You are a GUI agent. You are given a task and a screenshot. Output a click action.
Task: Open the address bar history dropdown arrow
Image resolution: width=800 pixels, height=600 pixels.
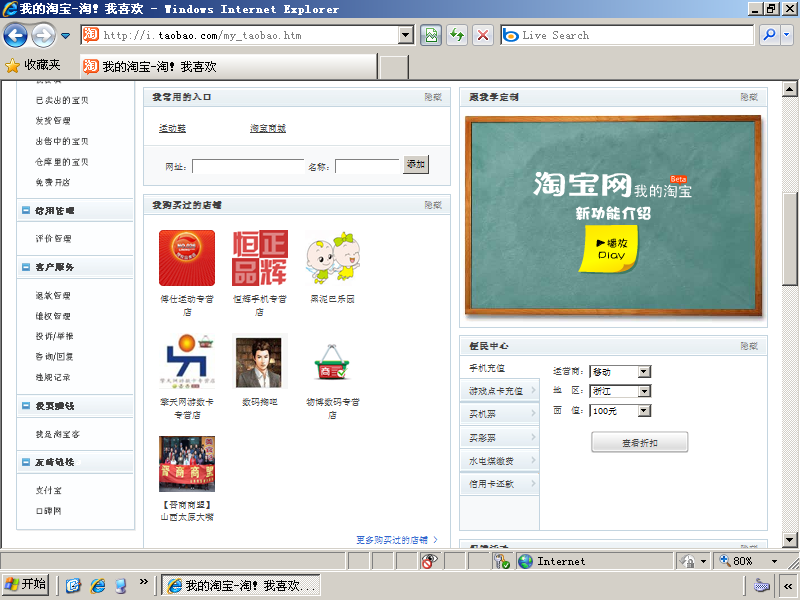pos(406,35)
